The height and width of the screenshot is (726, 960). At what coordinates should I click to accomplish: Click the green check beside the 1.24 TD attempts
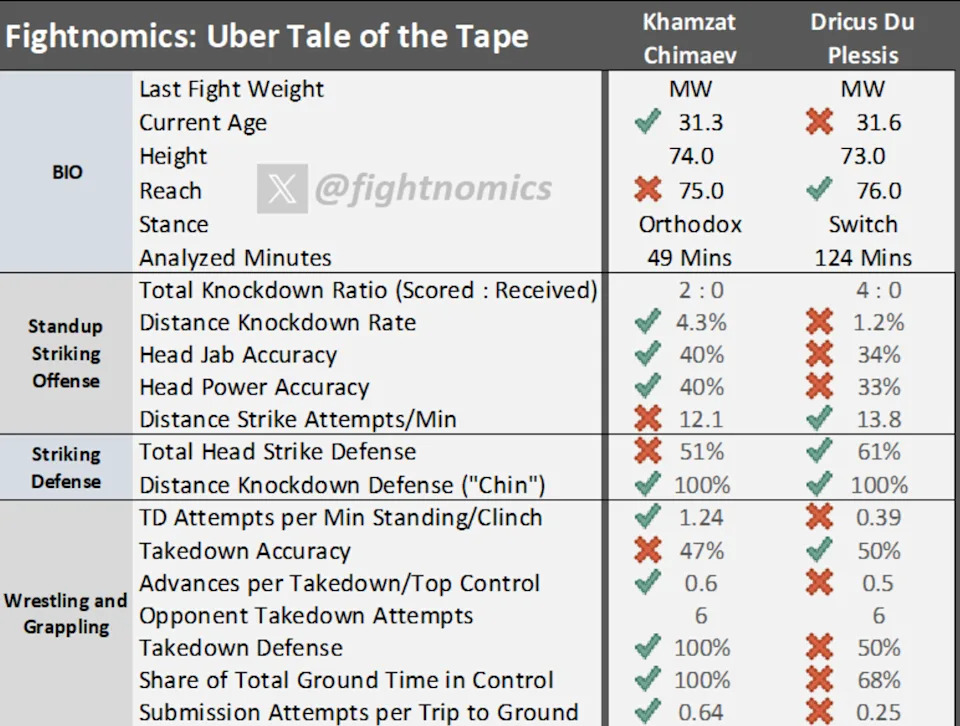[x=648, y=517]
